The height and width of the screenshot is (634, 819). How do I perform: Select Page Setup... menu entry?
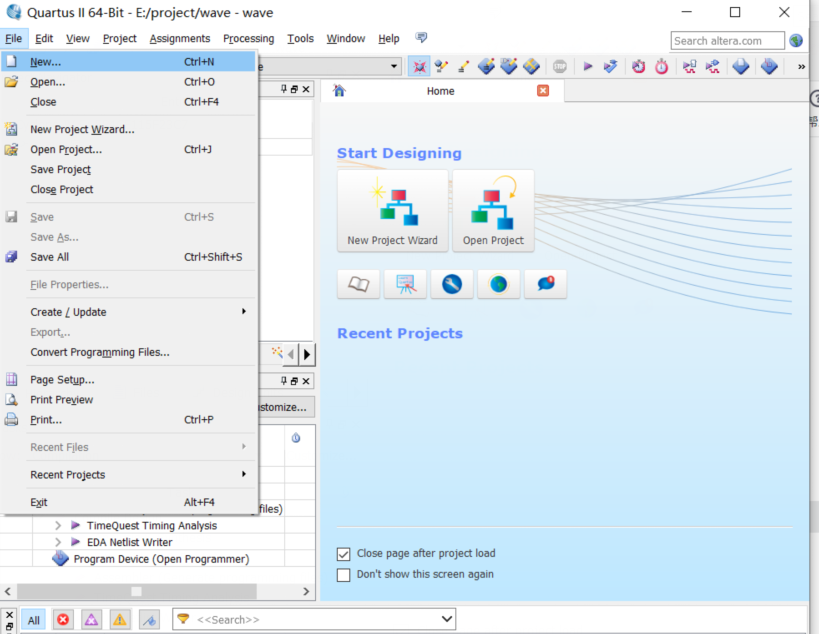129,379
